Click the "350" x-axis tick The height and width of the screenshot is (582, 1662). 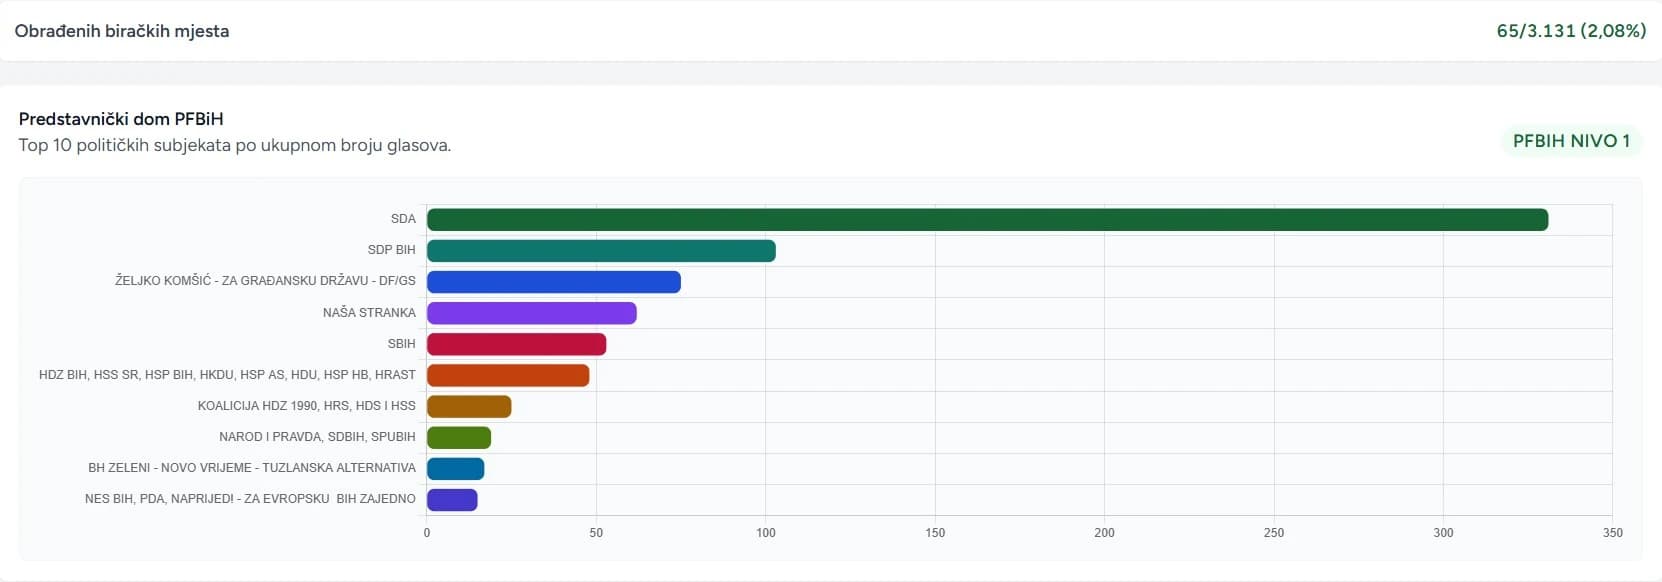tap(1612, 533)
